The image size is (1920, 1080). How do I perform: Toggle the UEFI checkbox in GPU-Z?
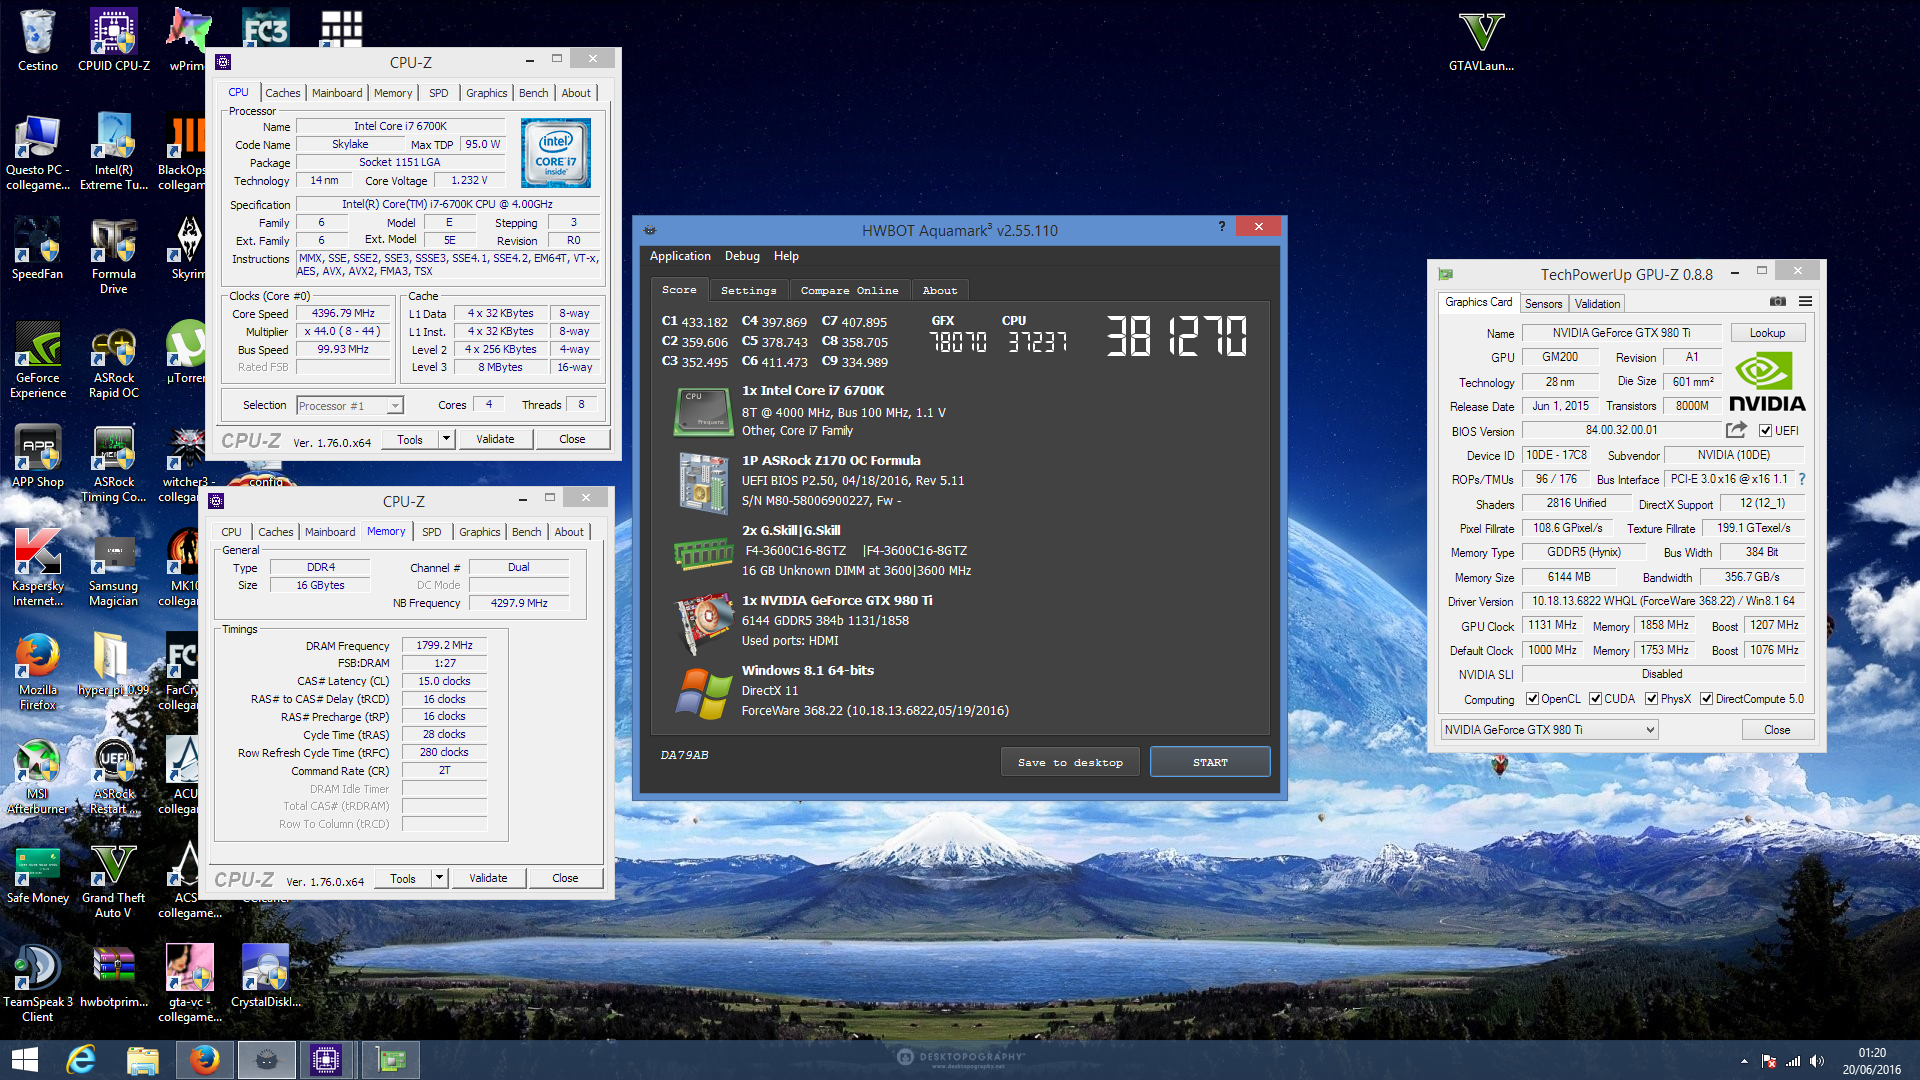(x=1766, y=431)
